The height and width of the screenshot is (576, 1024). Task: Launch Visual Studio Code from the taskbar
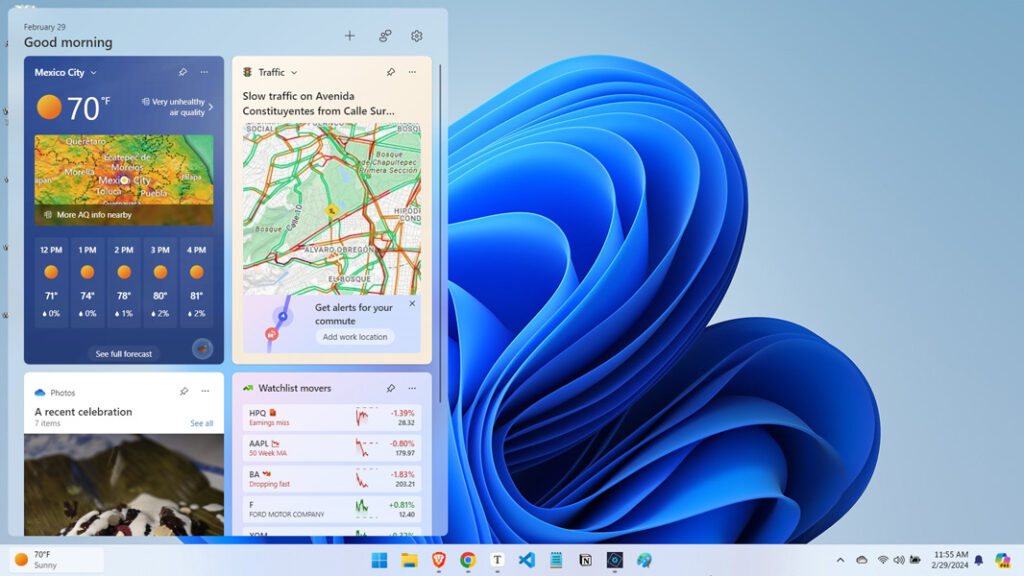[525, 561]
